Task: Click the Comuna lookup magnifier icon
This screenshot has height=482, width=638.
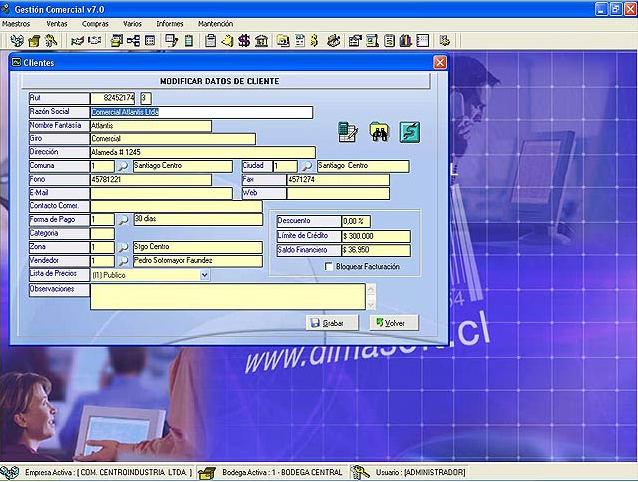Action: [x=122, y=166]
